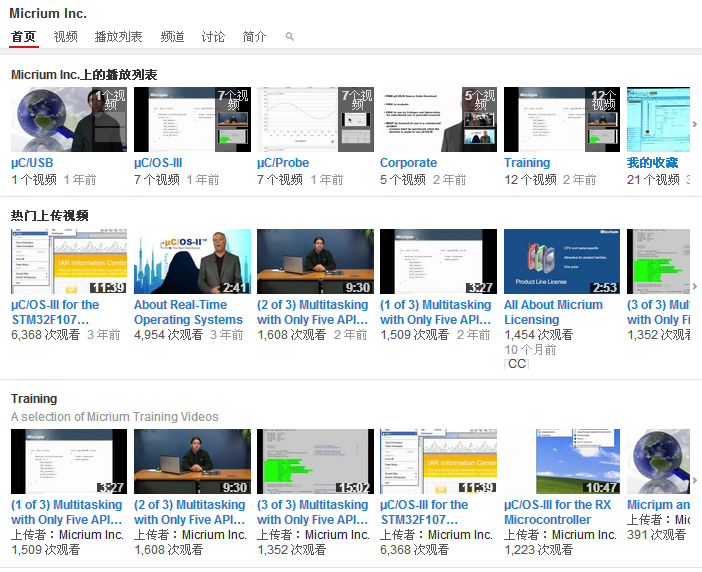This screenshot has height=572, width=702.
Task: Play popular uploads thumbnail with 11:39 duration
Action: [x=69, y=261]
